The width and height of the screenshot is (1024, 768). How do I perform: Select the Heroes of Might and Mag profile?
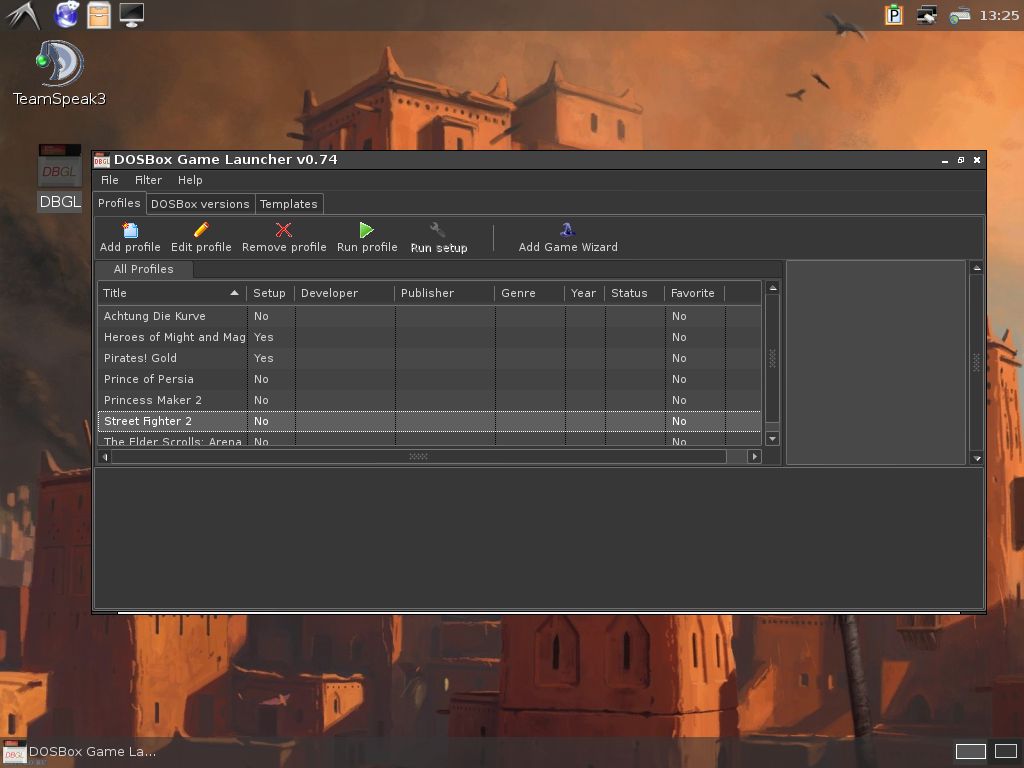tap(430, 337)
